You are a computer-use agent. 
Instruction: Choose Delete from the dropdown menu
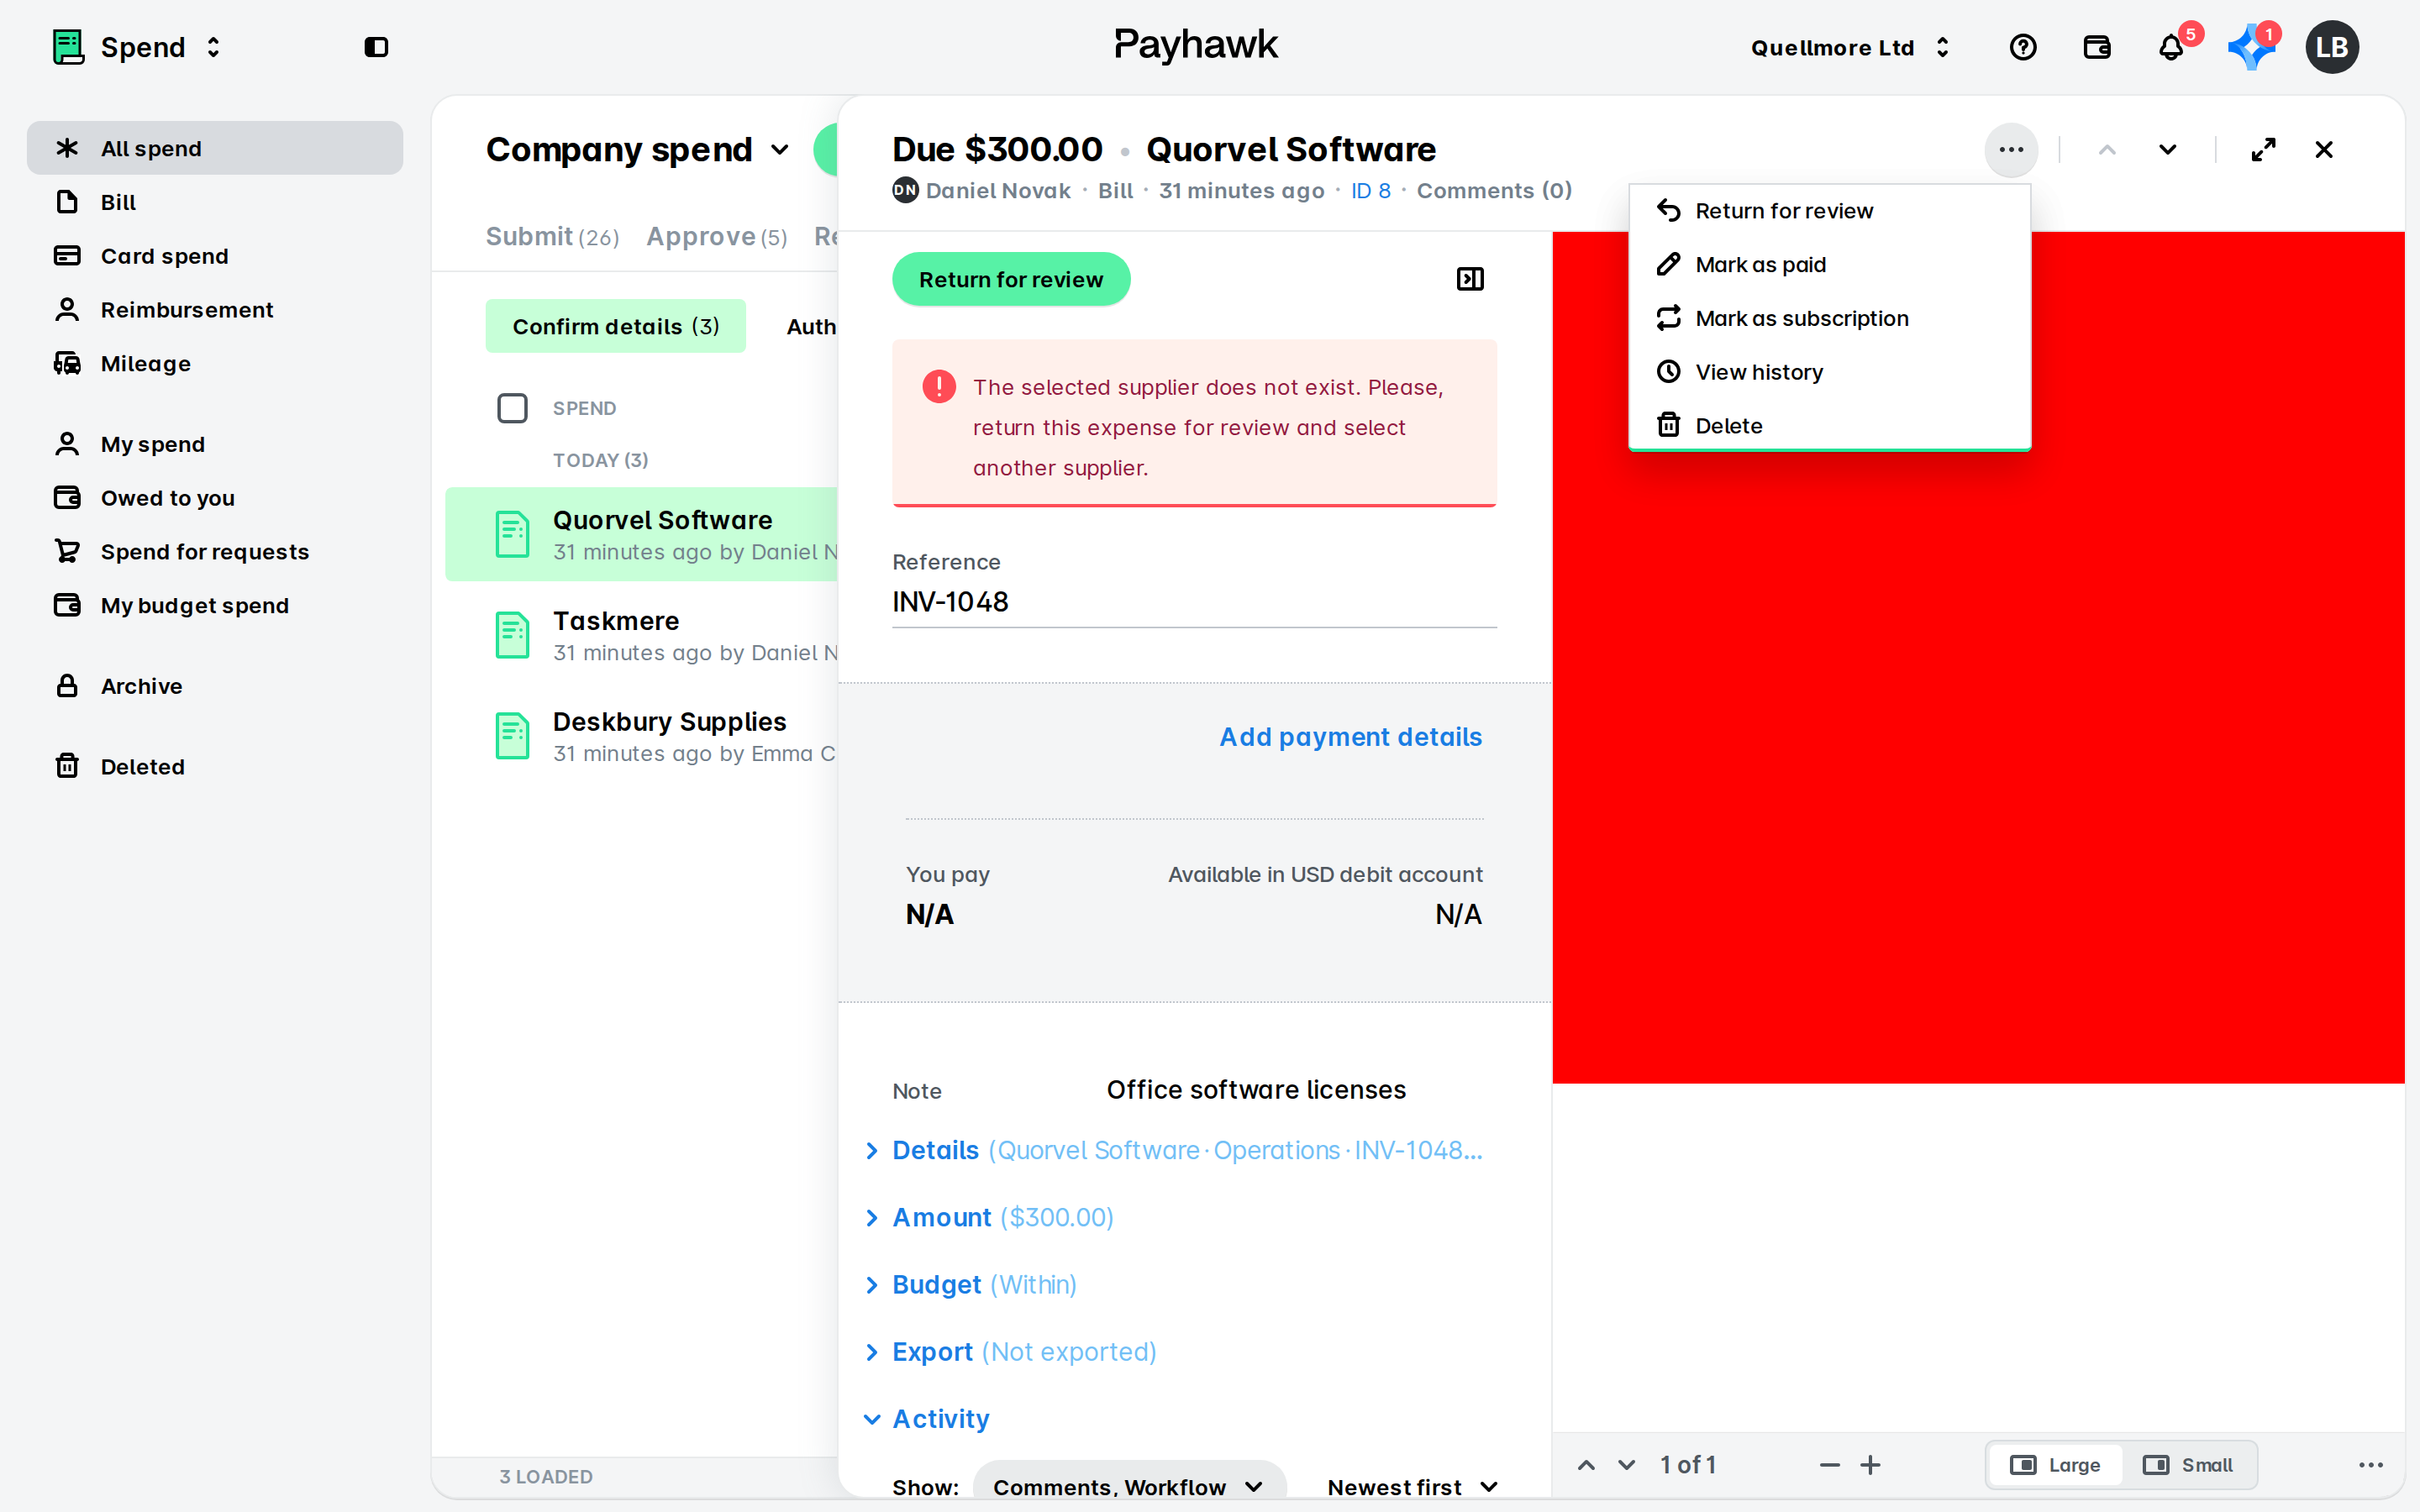[x=1829, y=426]
